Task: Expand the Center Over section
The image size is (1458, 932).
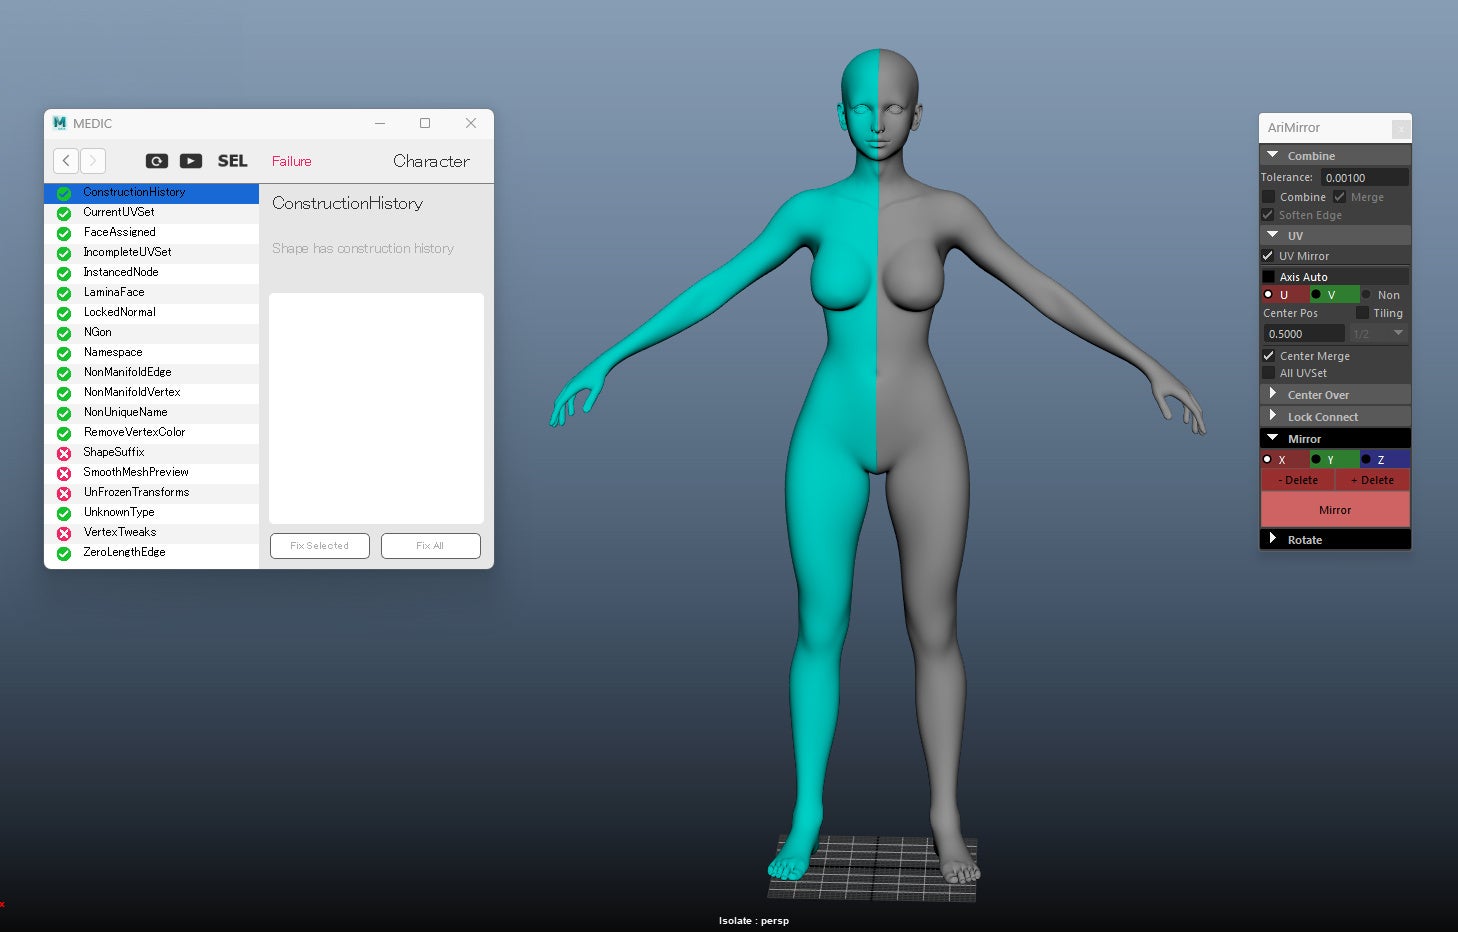Action: tap(1273, 395)
